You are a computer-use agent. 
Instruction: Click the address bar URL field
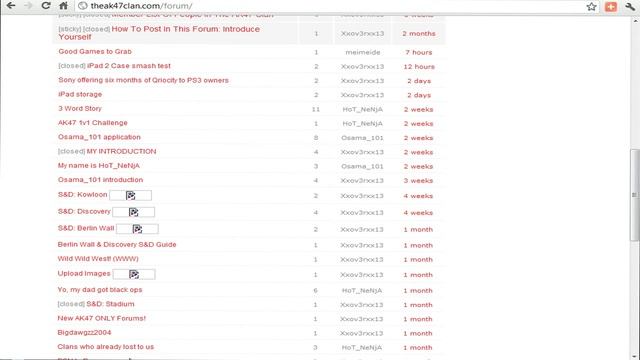331,6
